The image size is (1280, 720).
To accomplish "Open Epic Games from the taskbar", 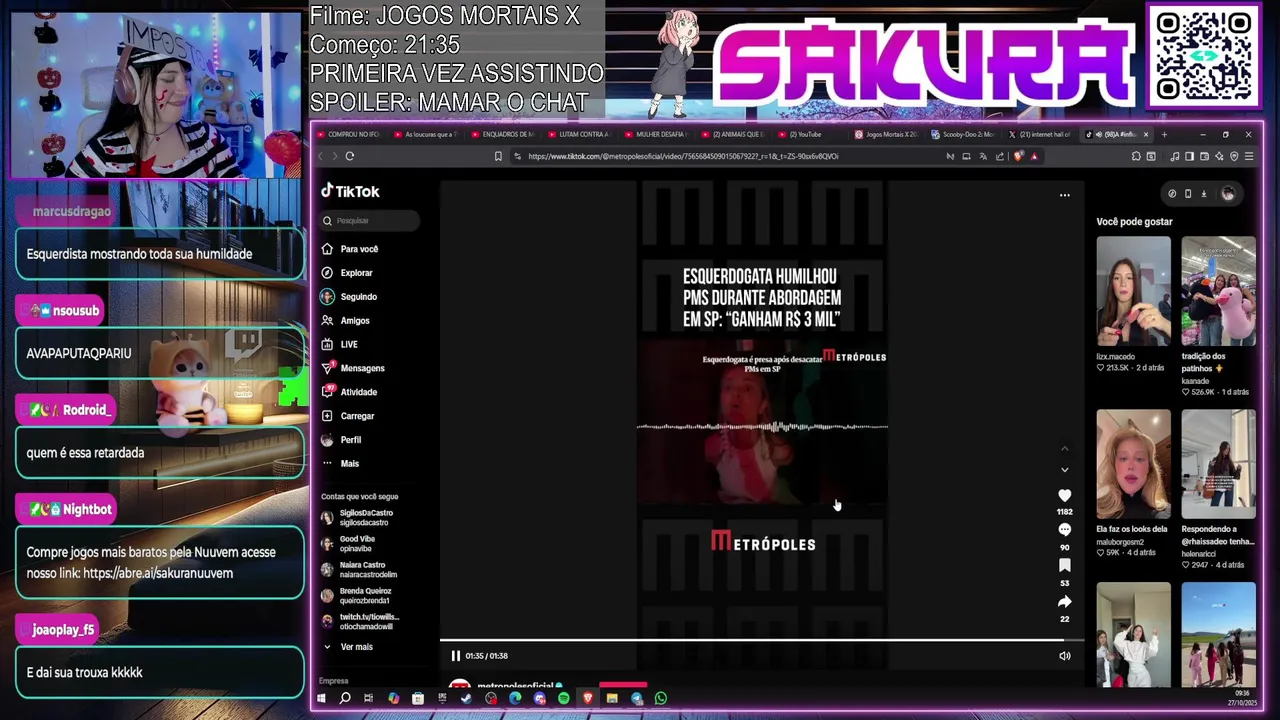I will point(442,698).
